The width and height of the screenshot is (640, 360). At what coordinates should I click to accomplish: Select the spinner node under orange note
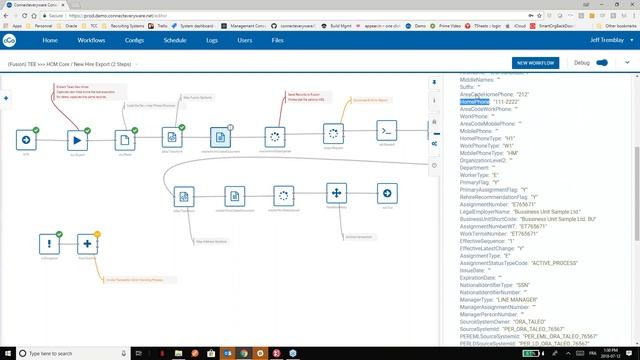click(x=333, y=133)
